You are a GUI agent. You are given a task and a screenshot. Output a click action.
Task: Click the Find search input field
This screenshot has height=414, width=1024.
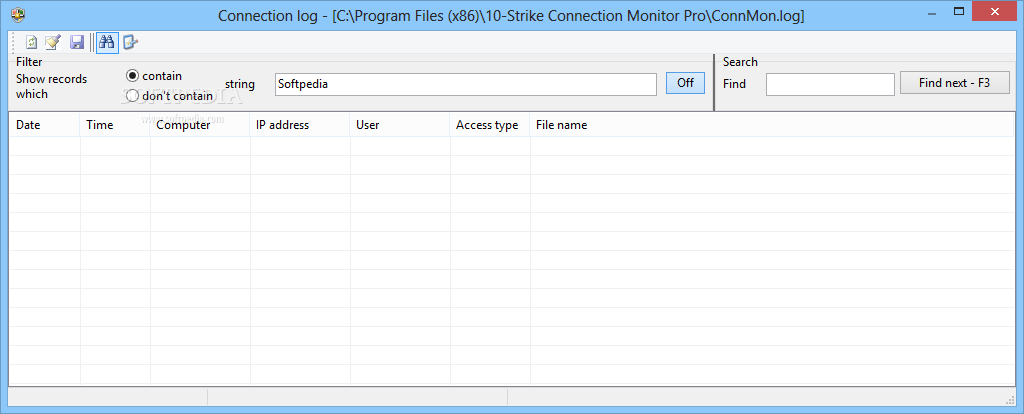[830, 84]
